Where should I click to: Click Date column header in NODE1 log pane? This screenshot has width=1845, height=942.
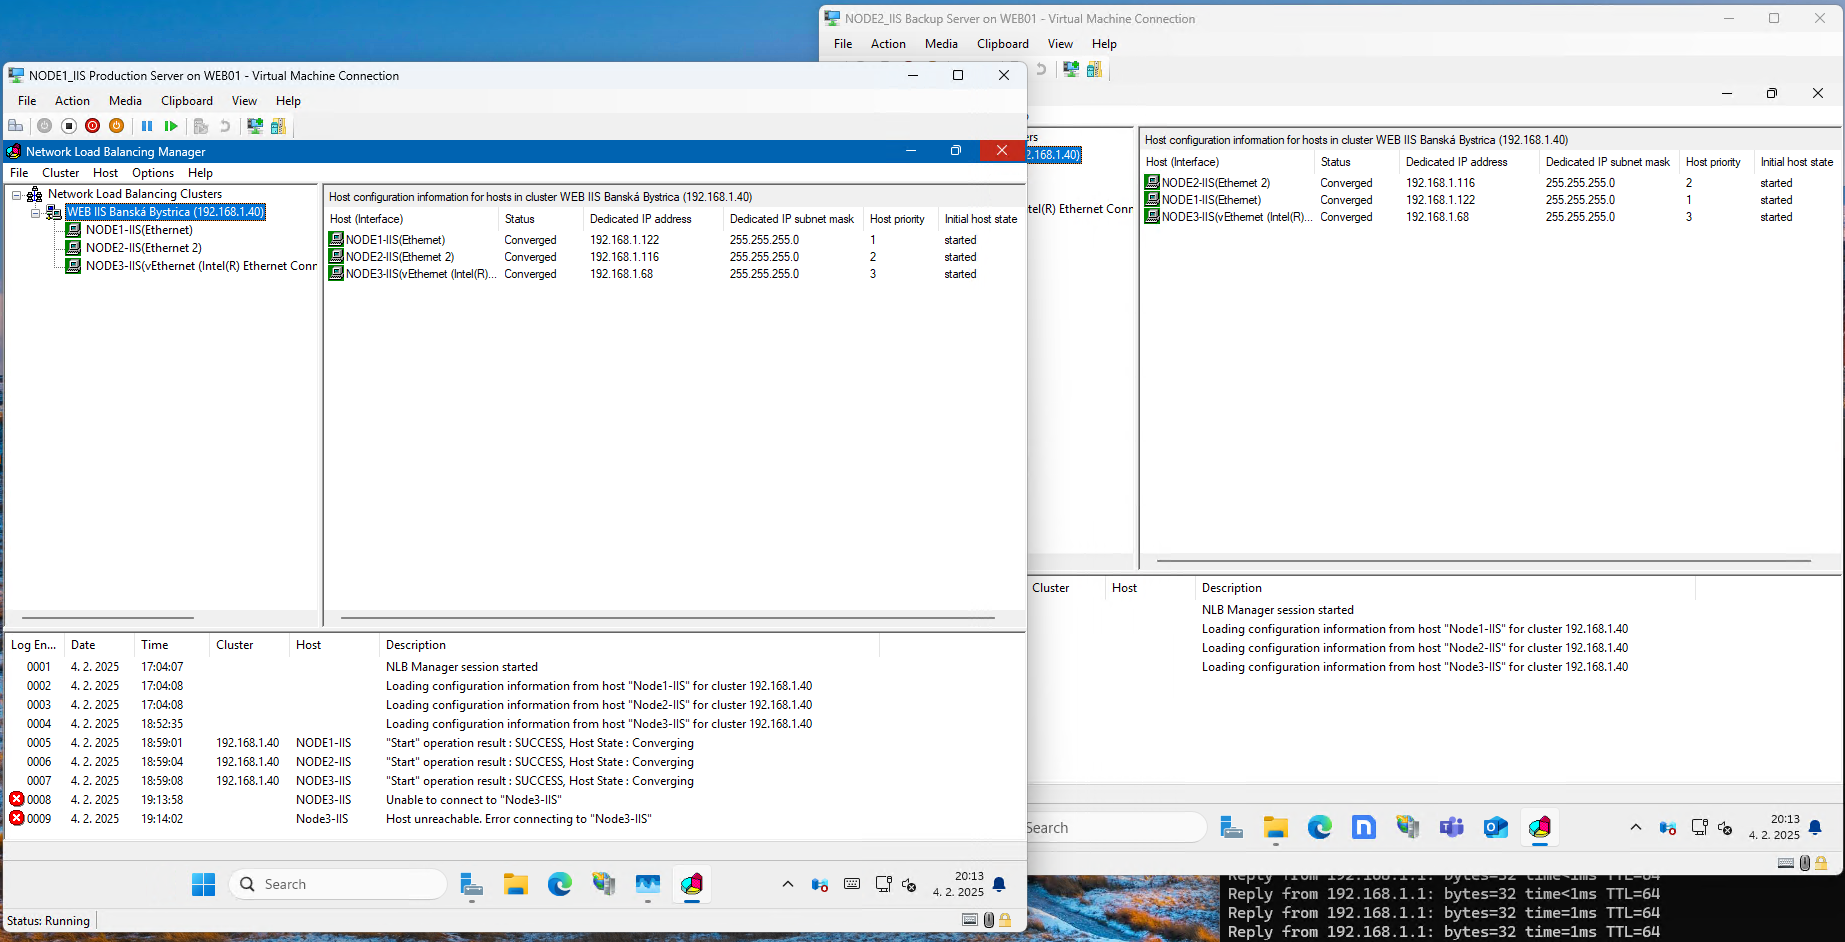[99, 645]
